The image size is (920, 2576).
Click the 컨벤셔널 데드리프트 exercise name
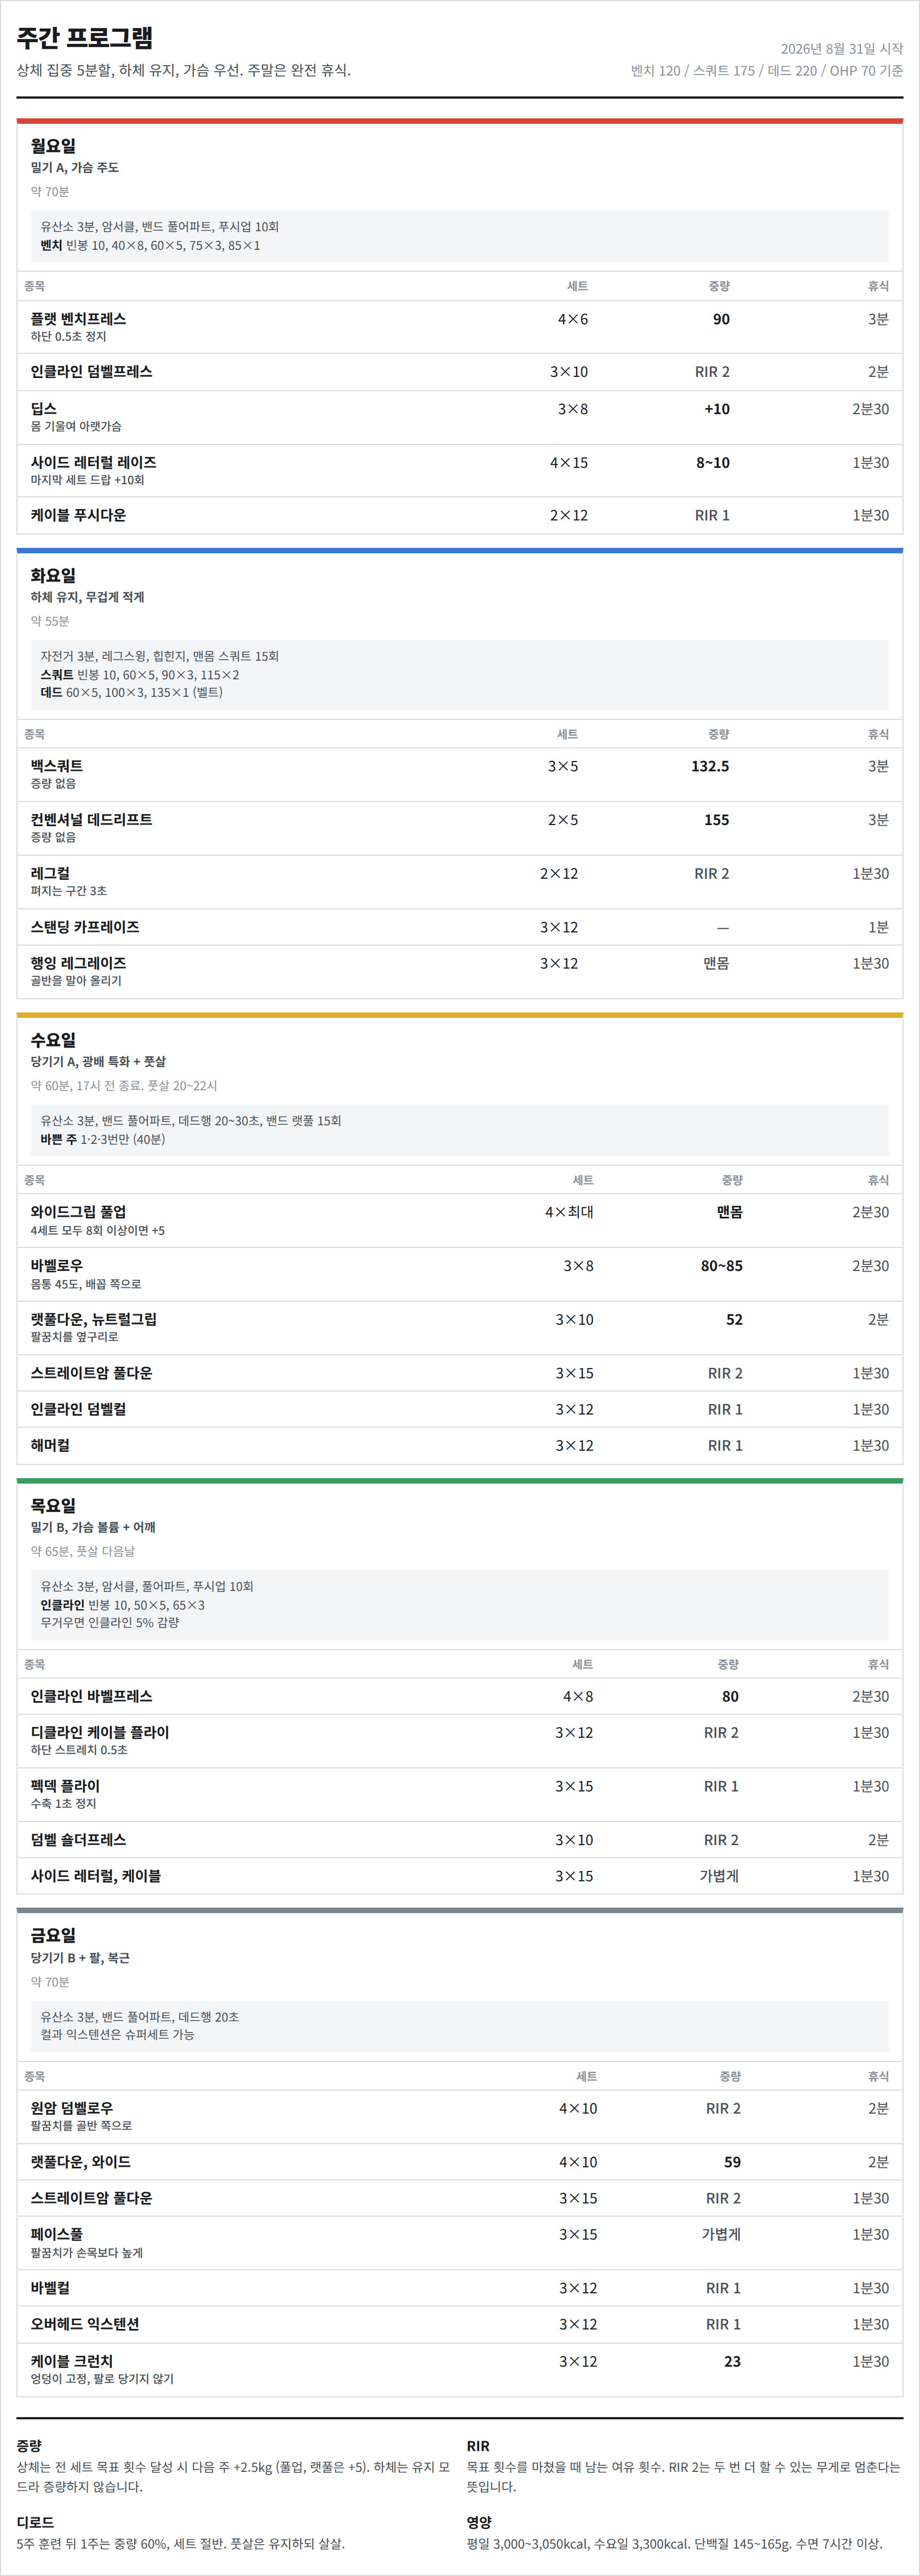tap(91, 819)
